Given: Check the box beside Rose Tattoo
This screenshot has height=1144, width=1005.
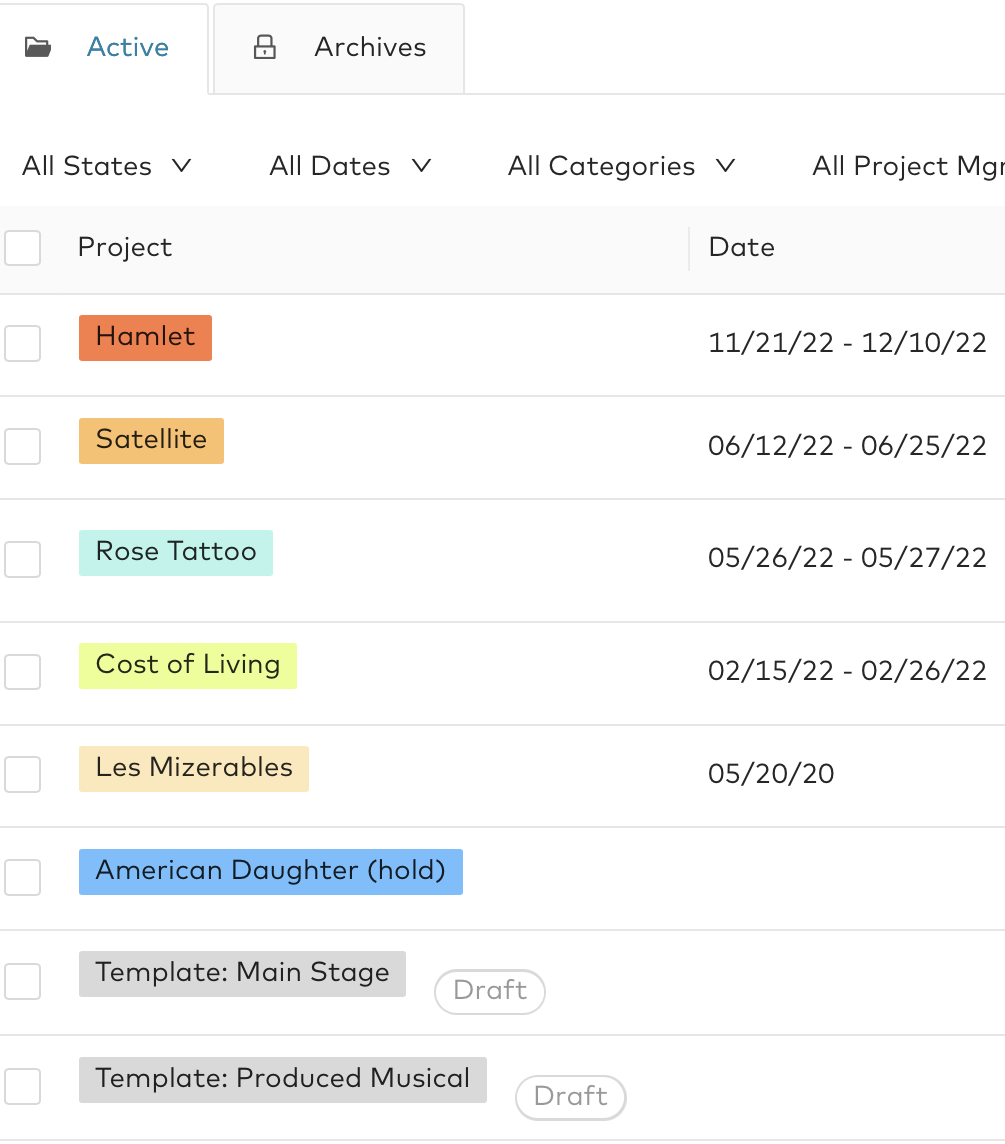Looking at the screenshot, I should pos(22,560).
